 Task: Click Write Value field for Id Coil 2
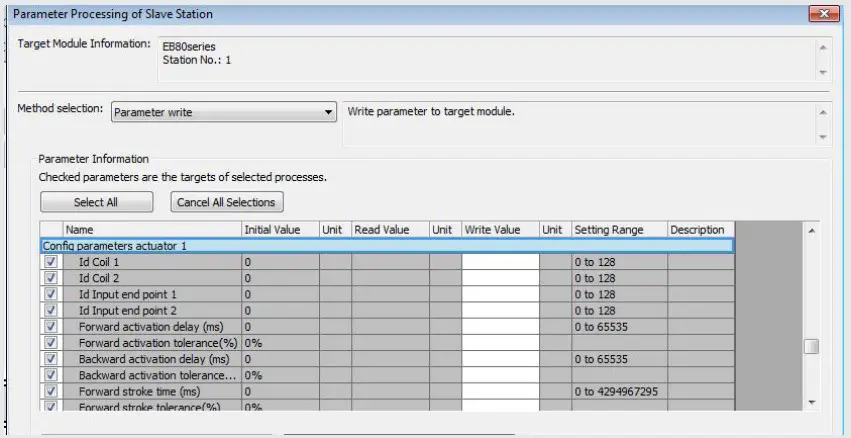(500, 278)
